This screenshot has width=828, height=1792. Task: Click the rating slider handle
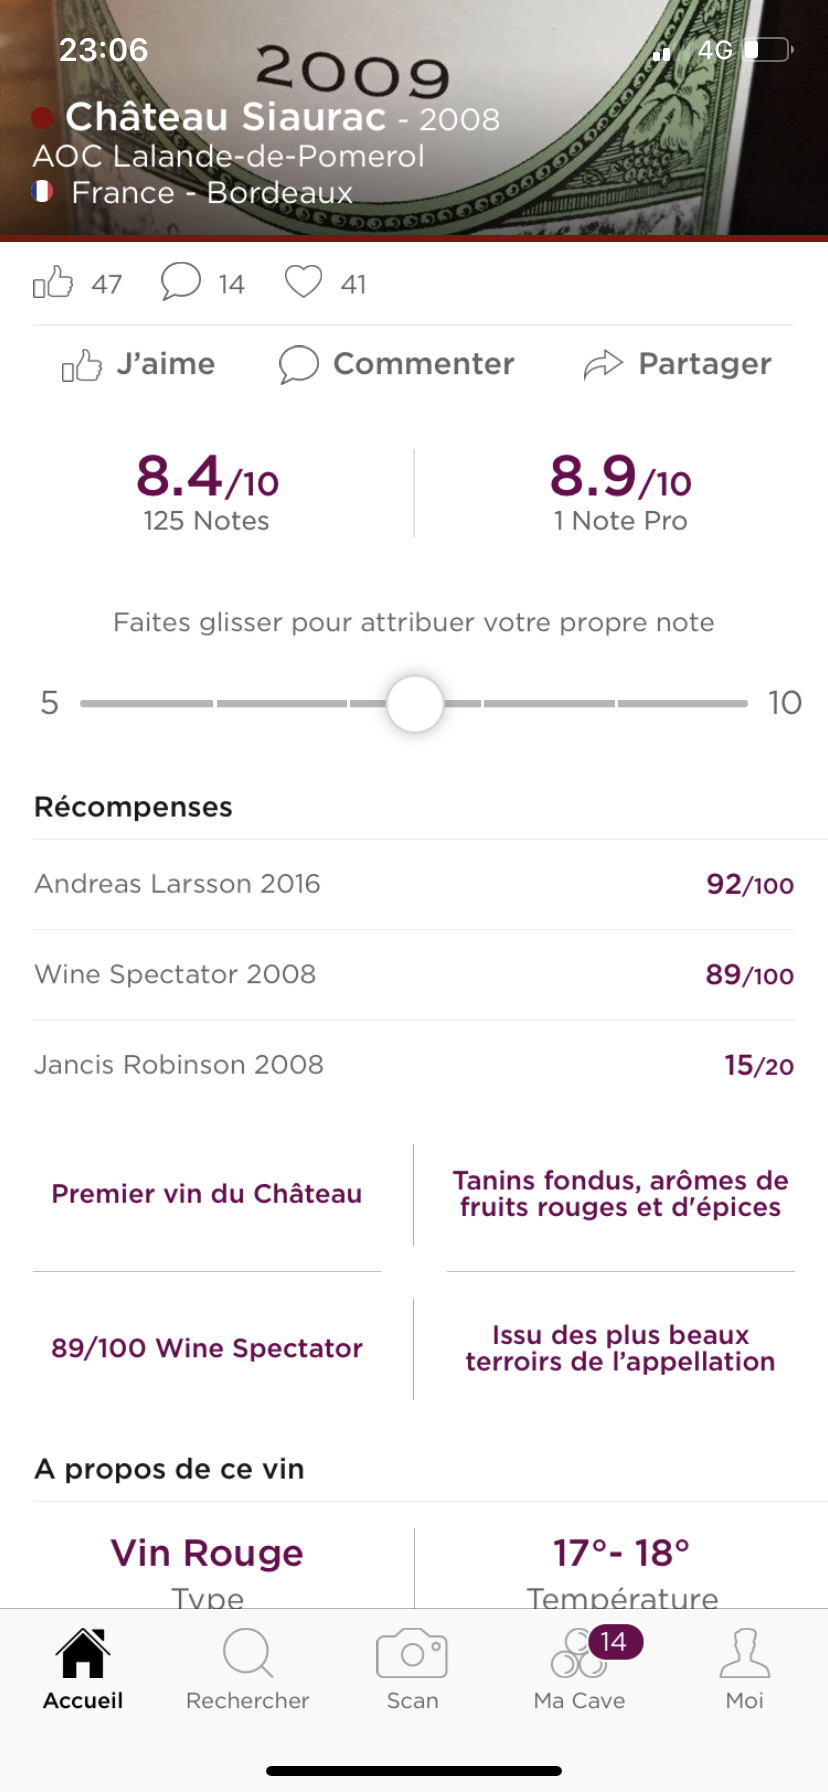(415, 703)
